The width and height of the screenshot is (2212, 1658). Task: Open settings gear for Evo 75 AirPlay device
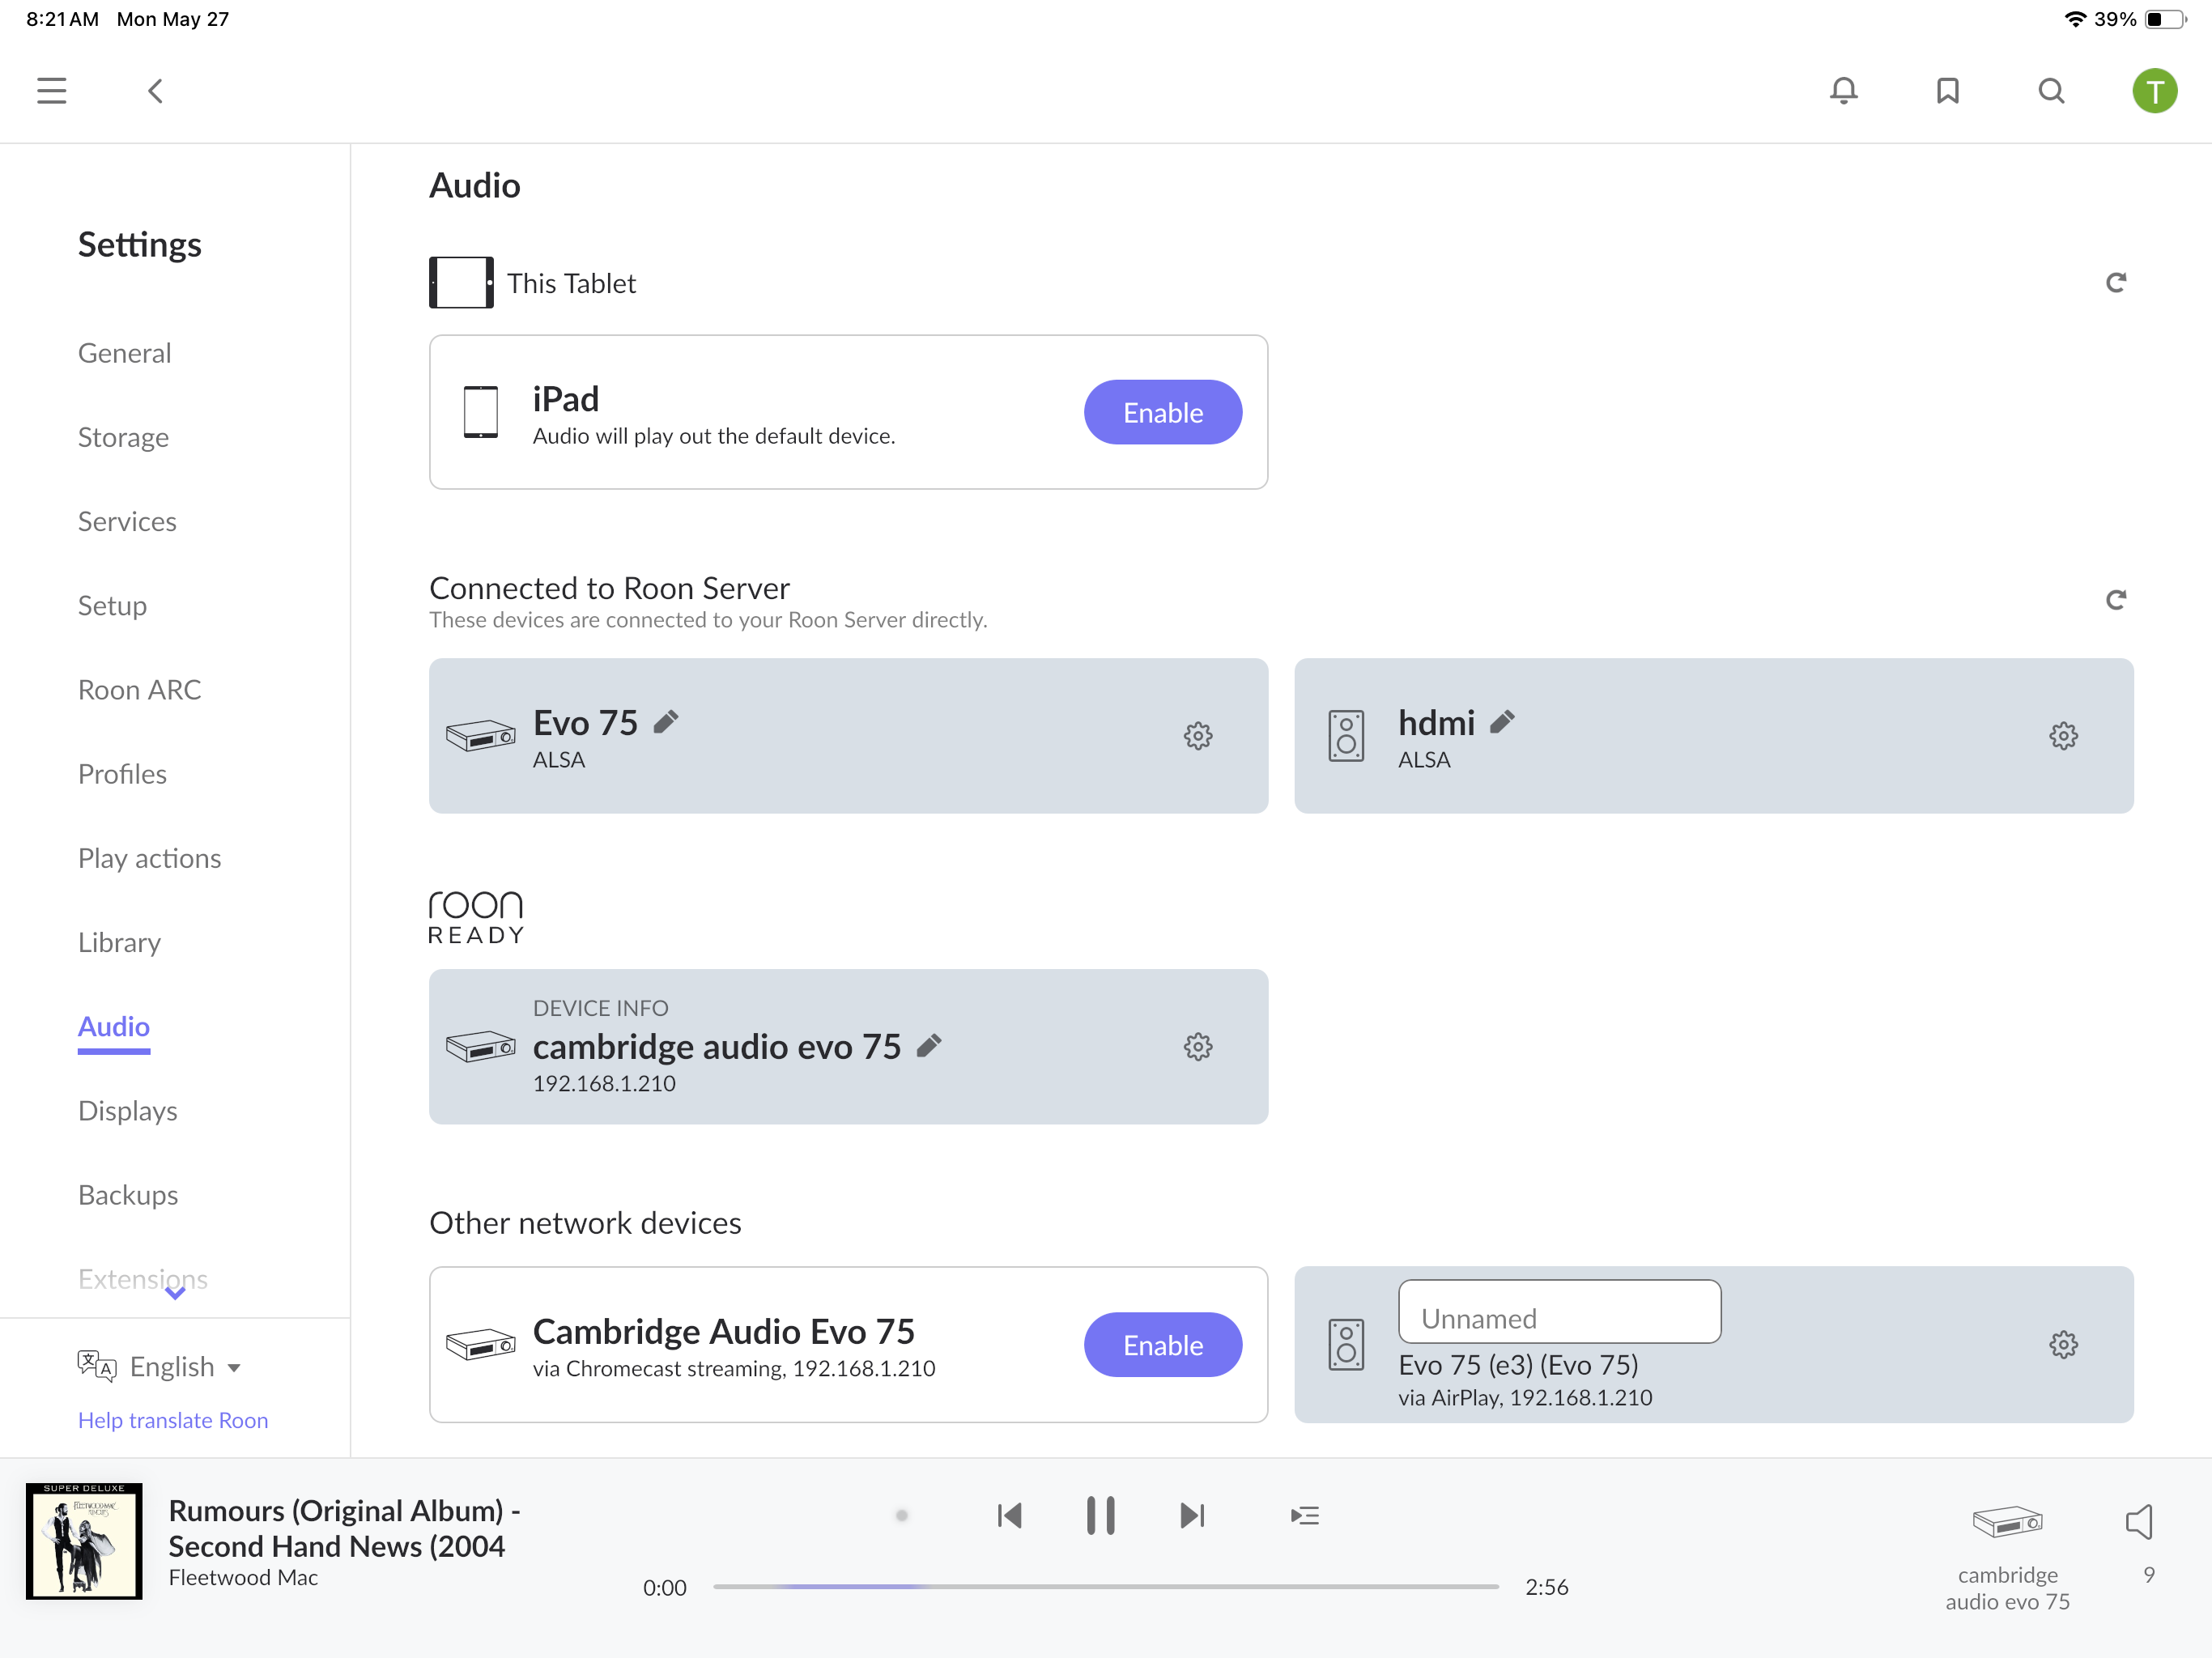tap(2063, 1345)
